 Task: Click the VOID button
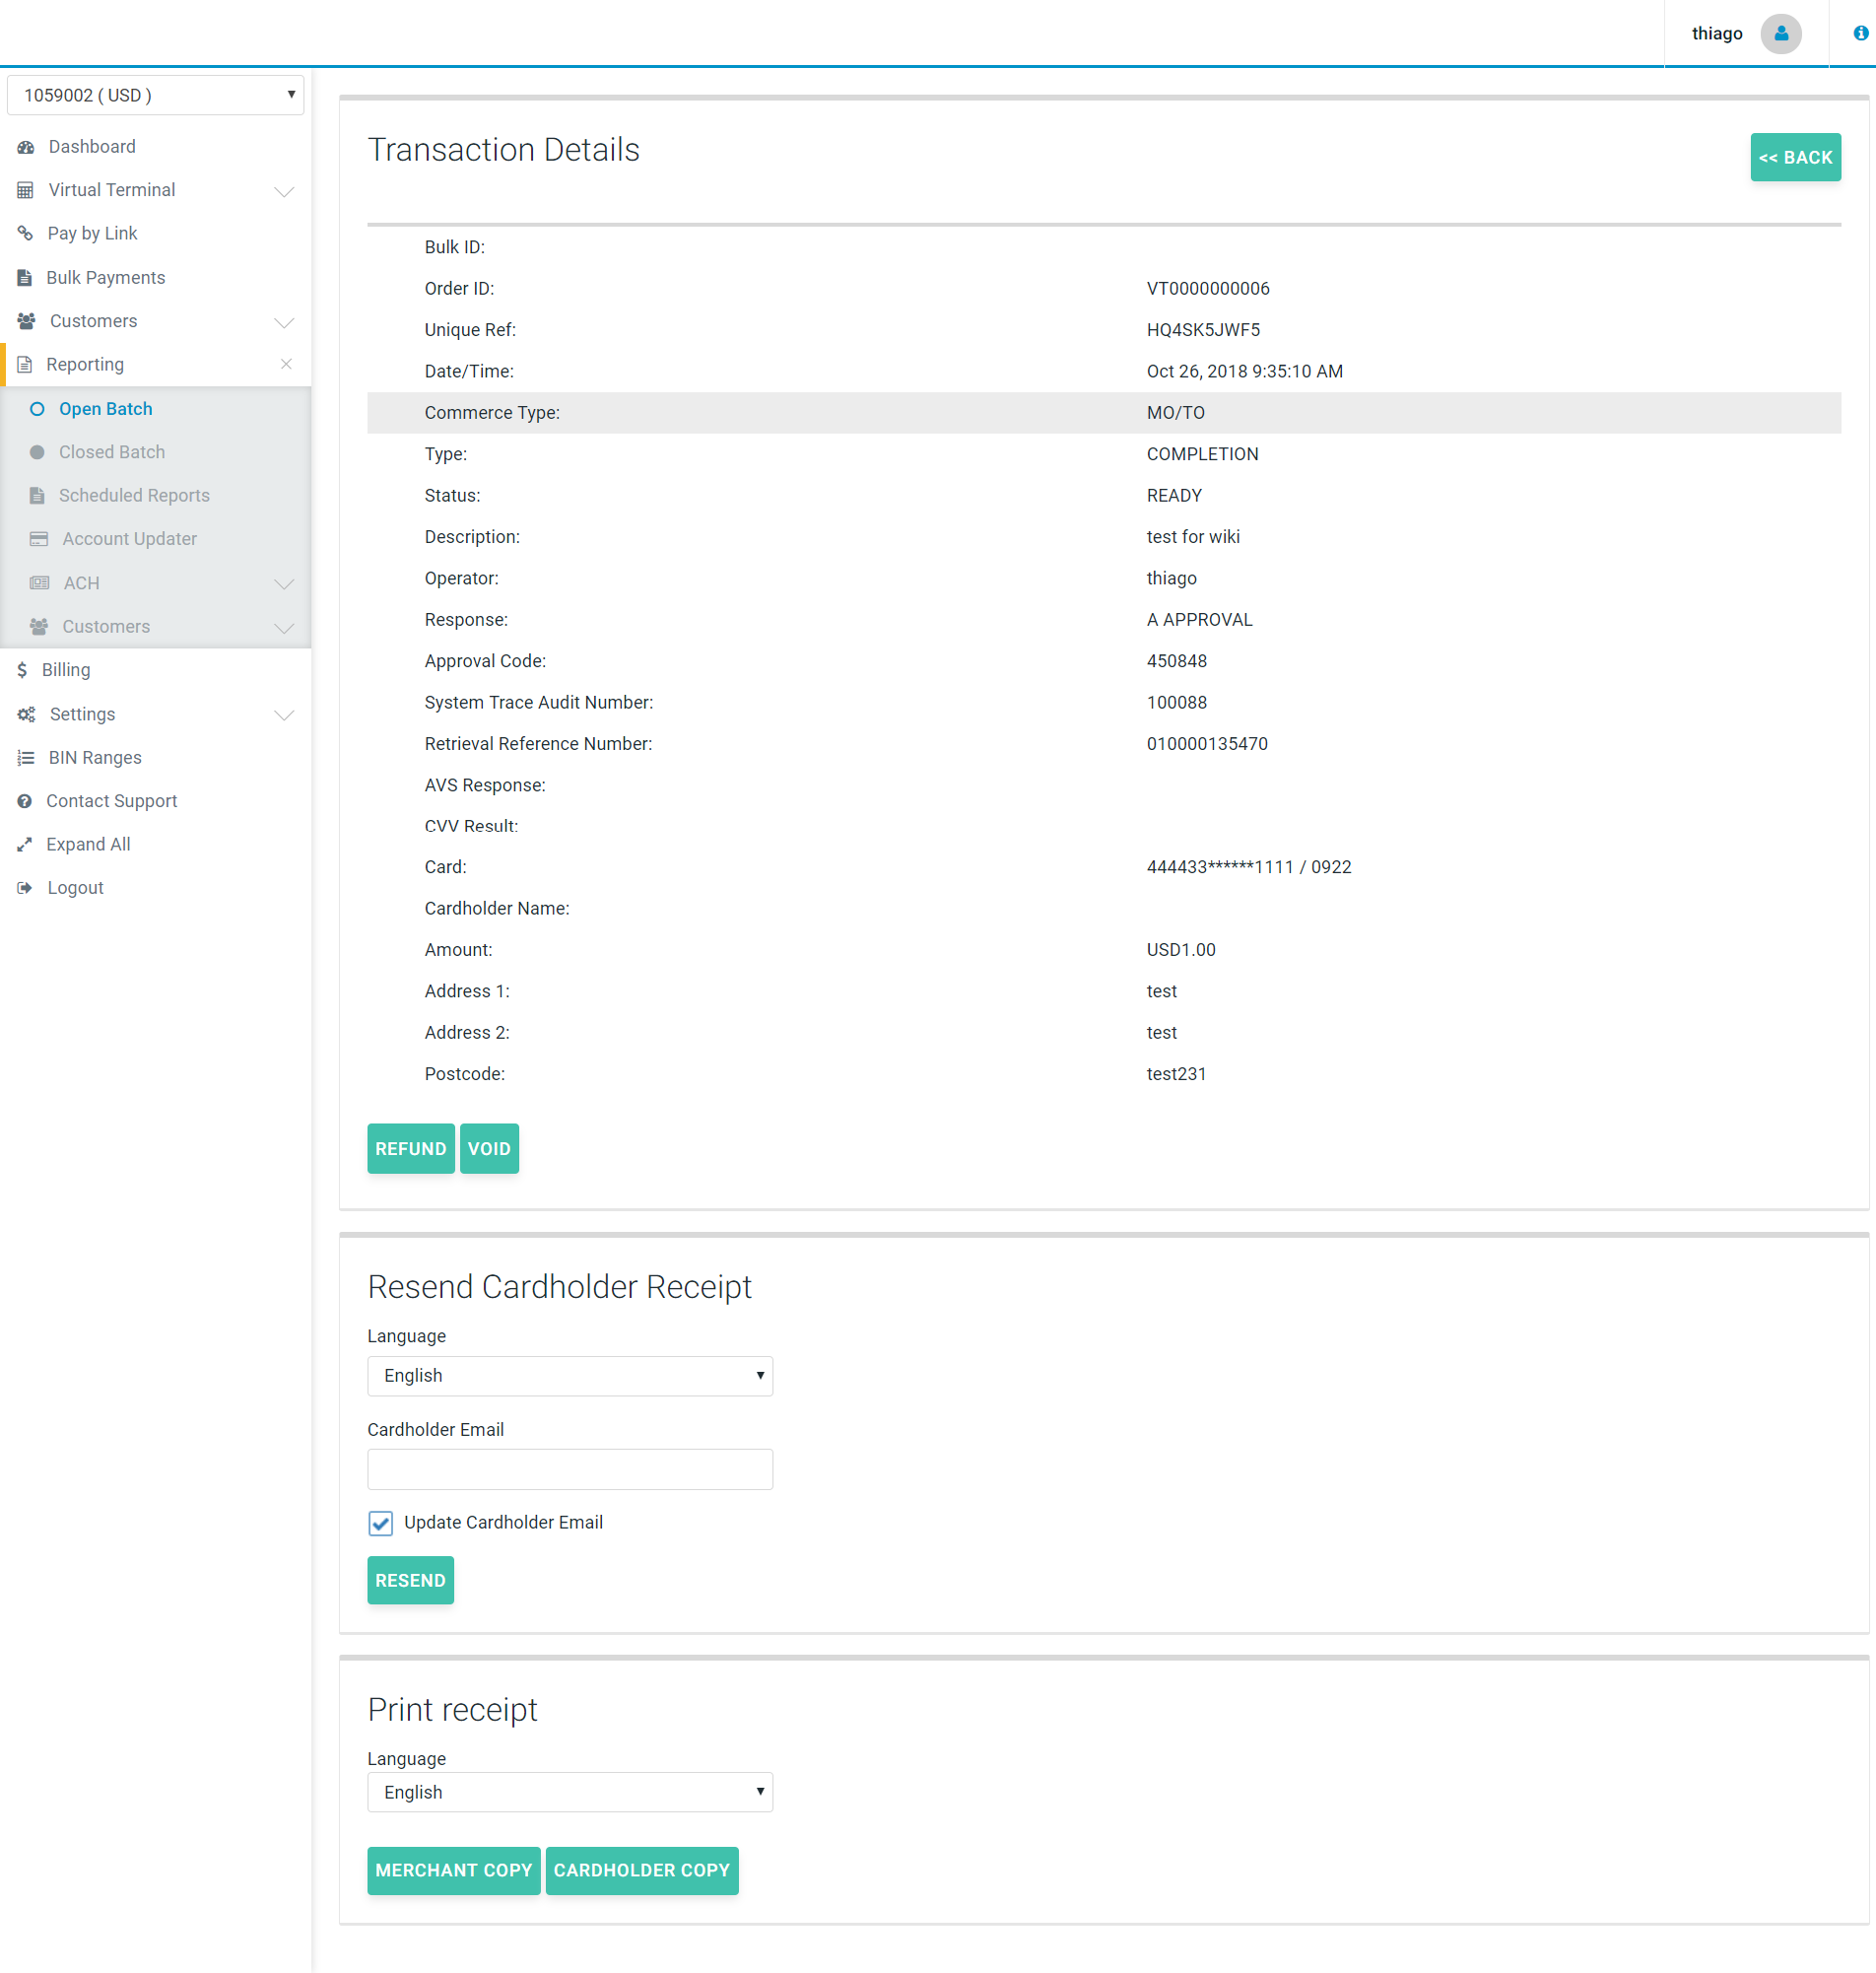point(489,1149)
